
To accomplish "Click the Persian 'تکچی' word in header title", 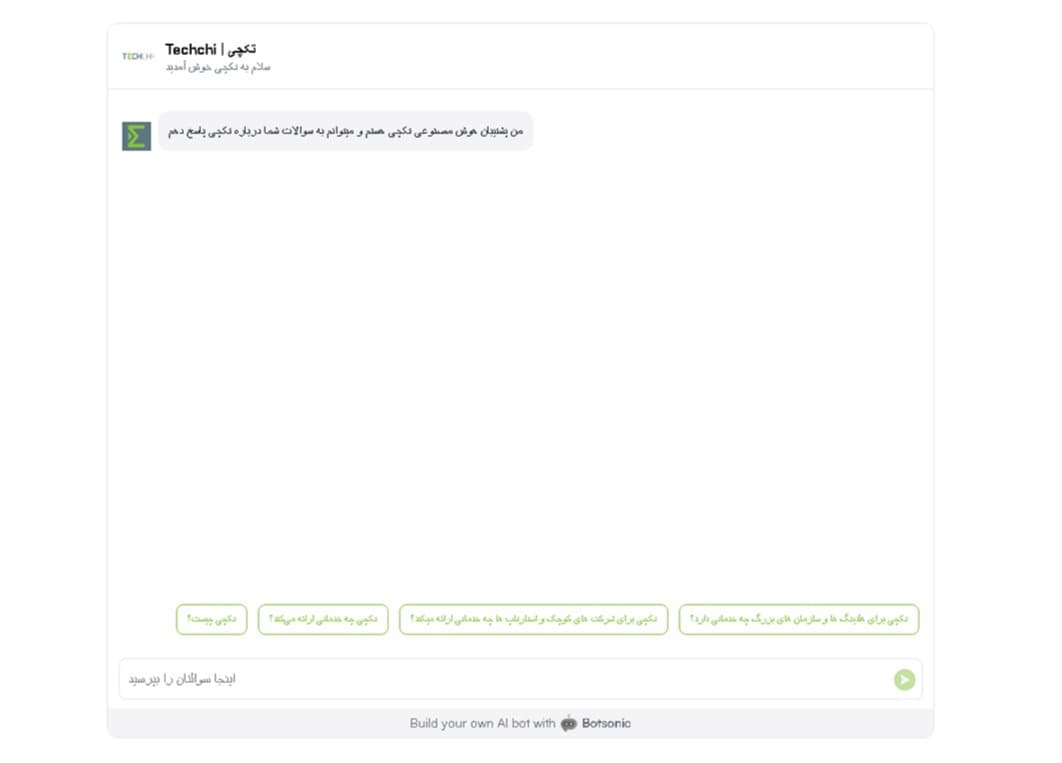I will (x=242, y=49).
